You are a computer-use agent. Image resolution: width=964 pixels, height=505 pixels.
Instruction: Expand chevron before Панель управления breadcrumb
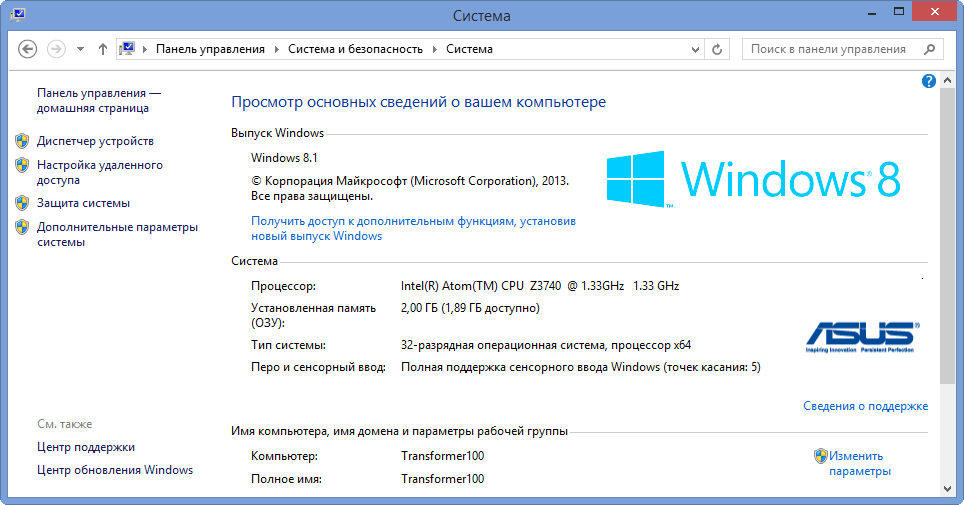pyautogui.click(x=145, y=49)
